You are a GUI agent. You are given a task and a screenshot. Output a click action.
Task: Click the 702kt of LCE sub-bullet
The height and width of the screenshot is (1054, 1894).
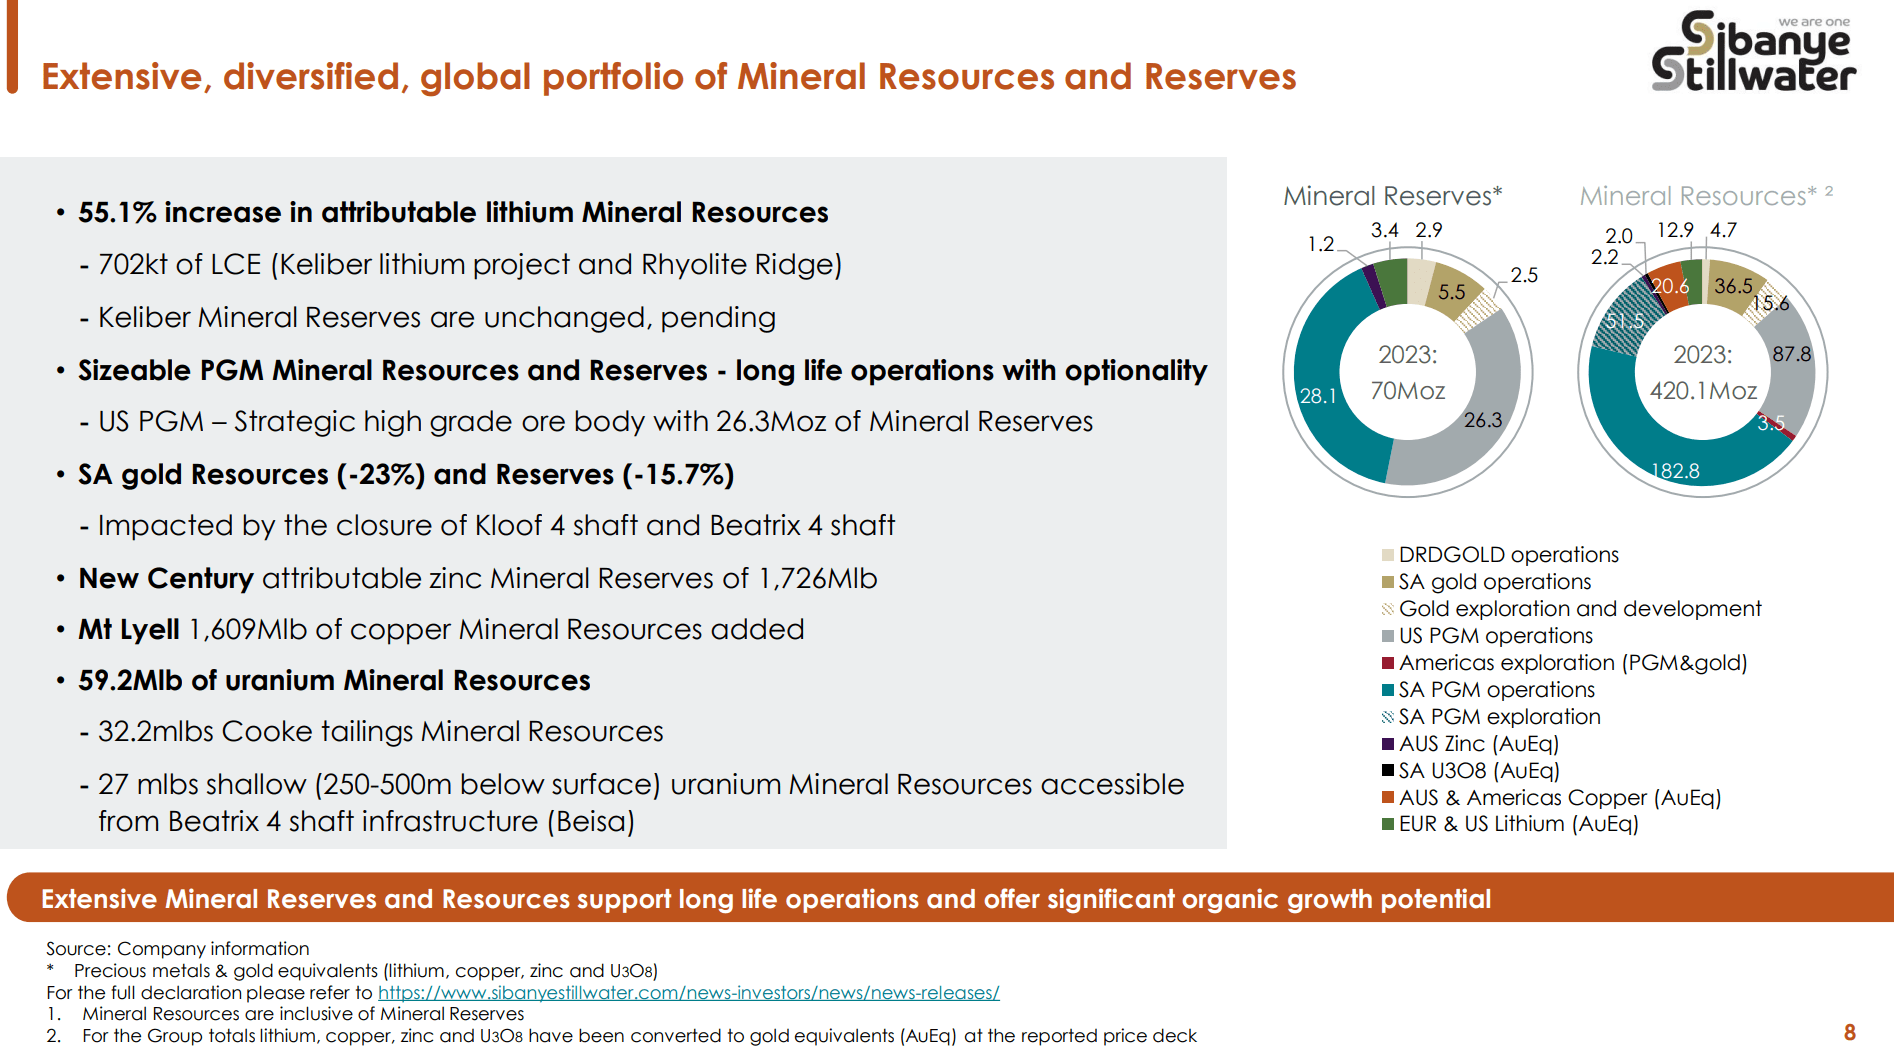(469, 264)
